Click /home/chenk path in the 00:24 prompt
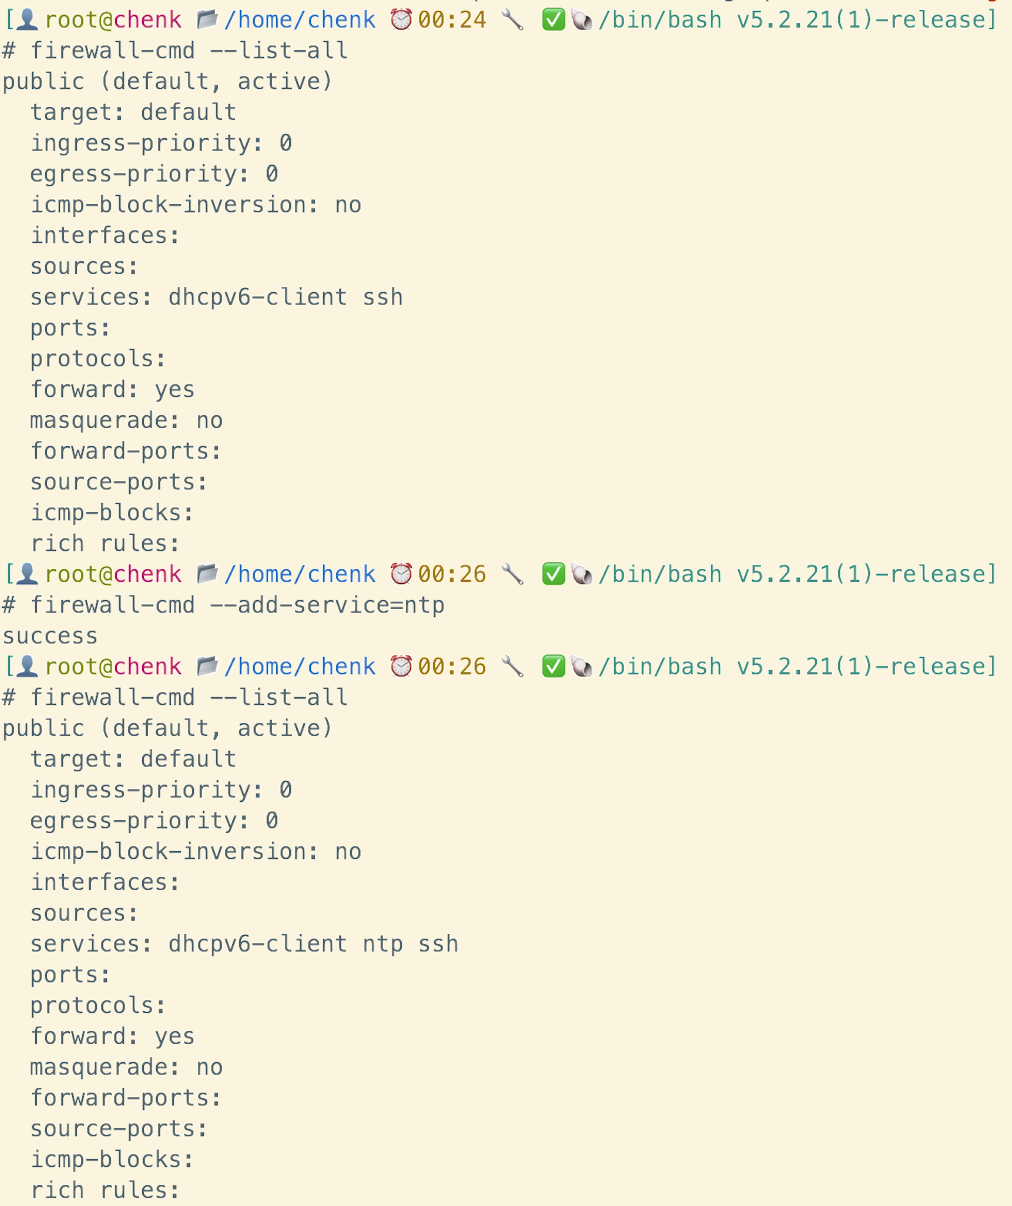 300,19
